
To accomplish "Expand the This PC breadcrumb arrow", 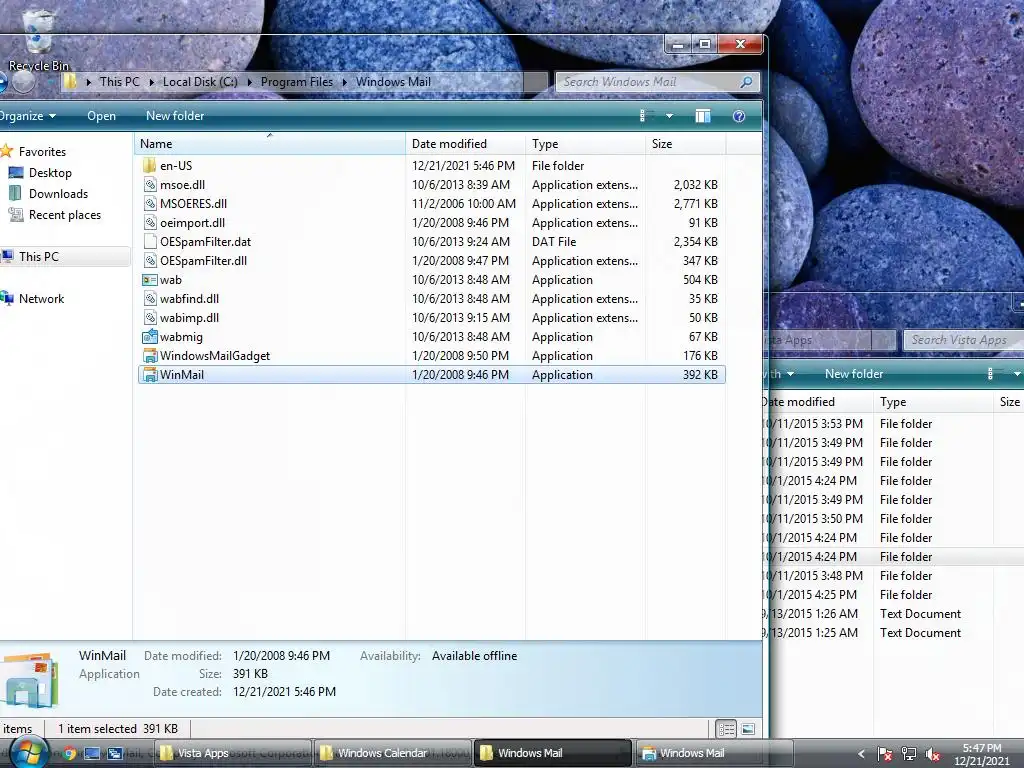I will pos(152,82).
